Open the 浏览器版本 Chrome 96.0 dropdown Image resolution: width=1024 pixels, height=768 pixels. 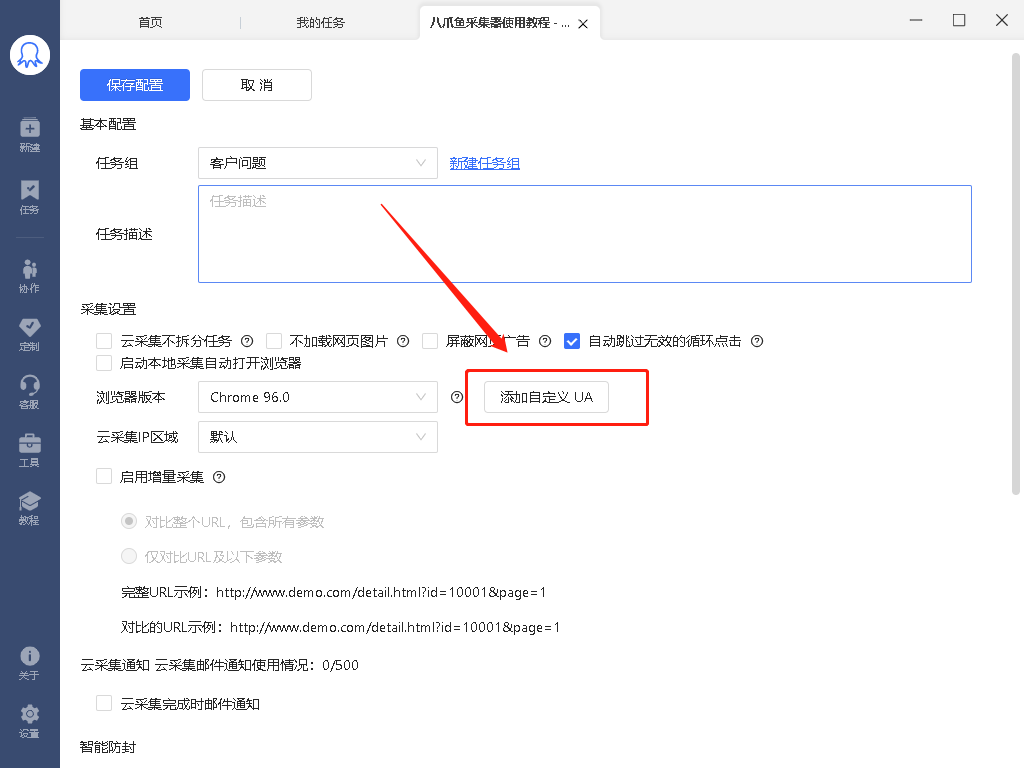(317, 397)
